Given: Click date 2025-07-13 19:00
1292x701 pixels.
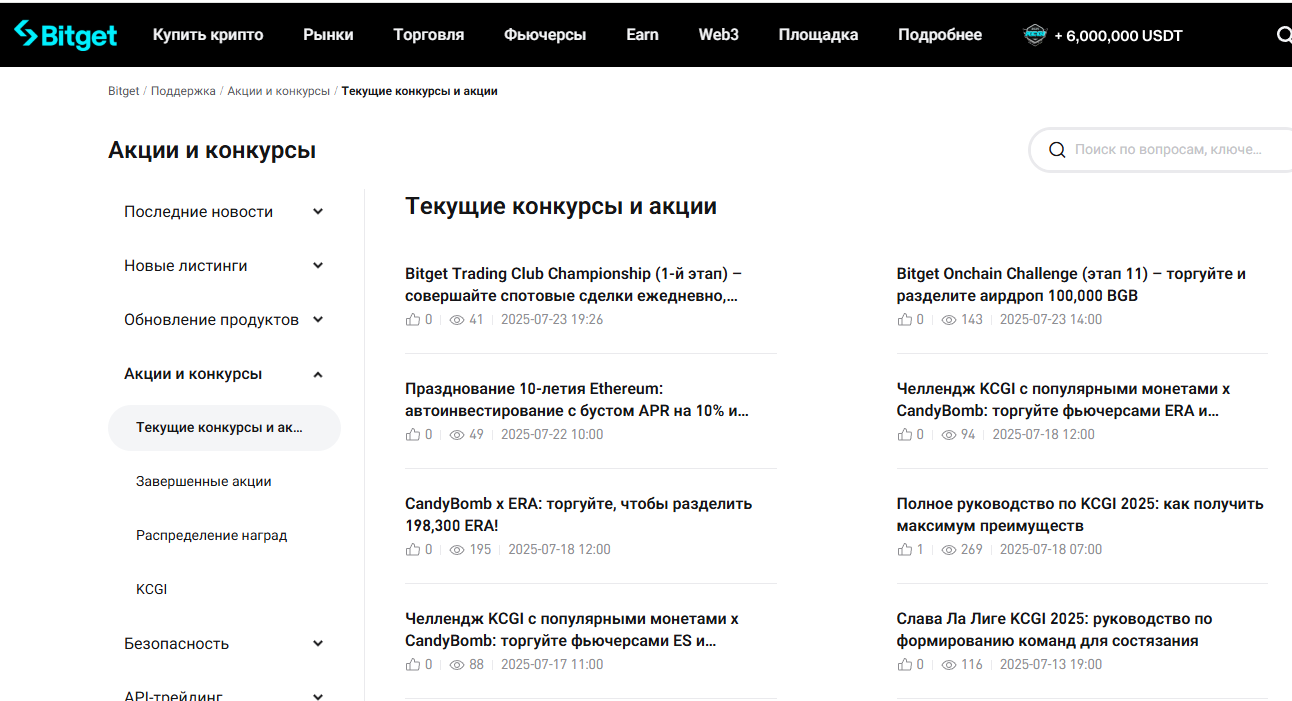Looking at the screenshot, I should pos(1051,665).
